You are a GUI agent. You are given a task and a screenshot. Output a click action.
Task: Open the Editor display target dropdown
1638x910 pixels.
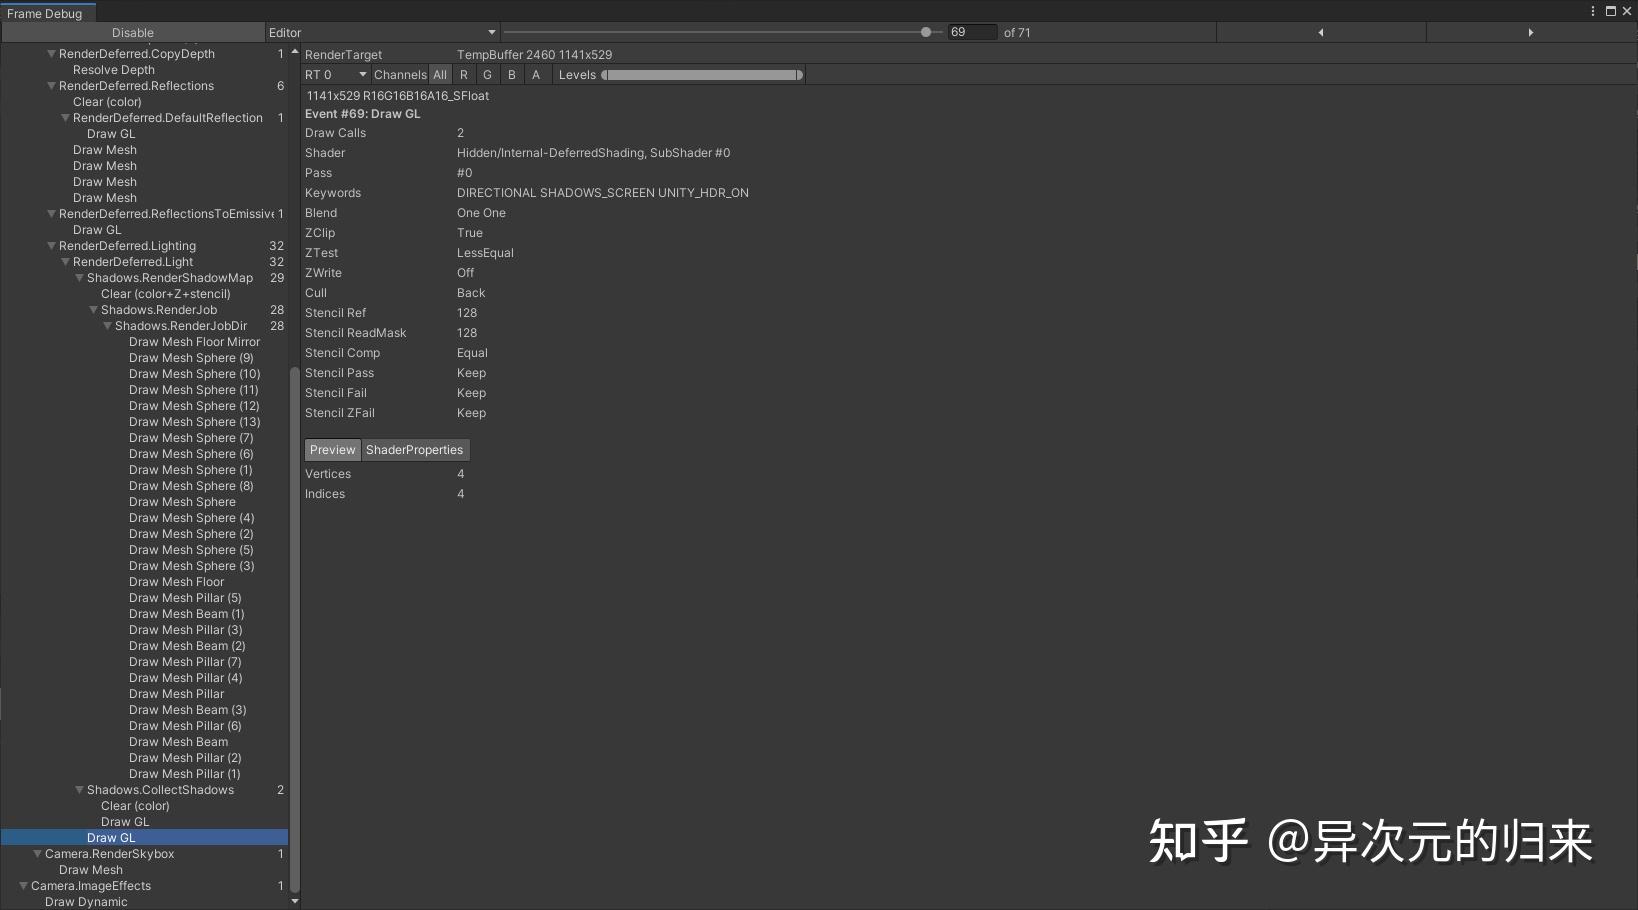point(380,32)
